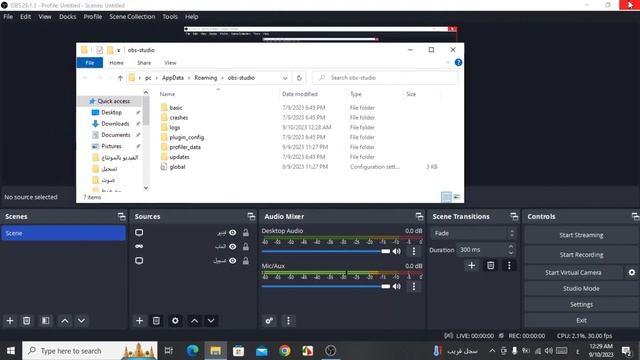This screenshot has width=640, height=360.
Task: Toggle lock on first source
Action: 246,233
